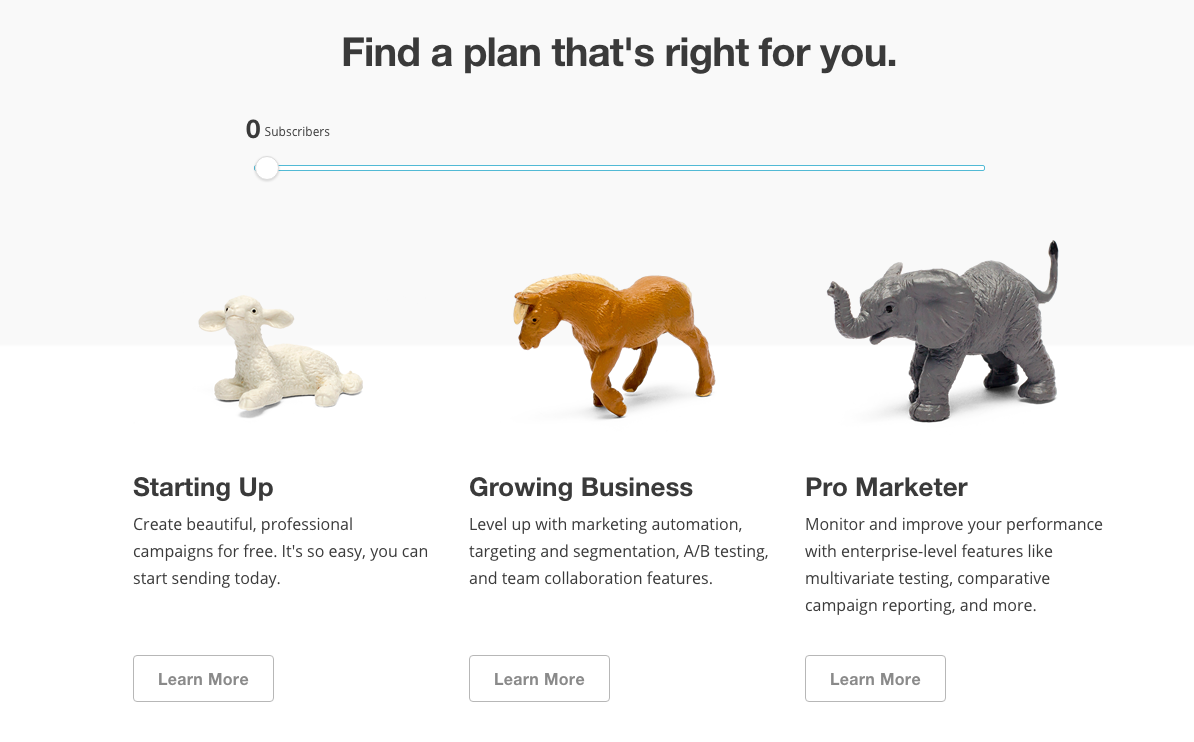Click the 'and team collaboration features' line
Viewport: 1194px width, 742px height.
point(590,578)
